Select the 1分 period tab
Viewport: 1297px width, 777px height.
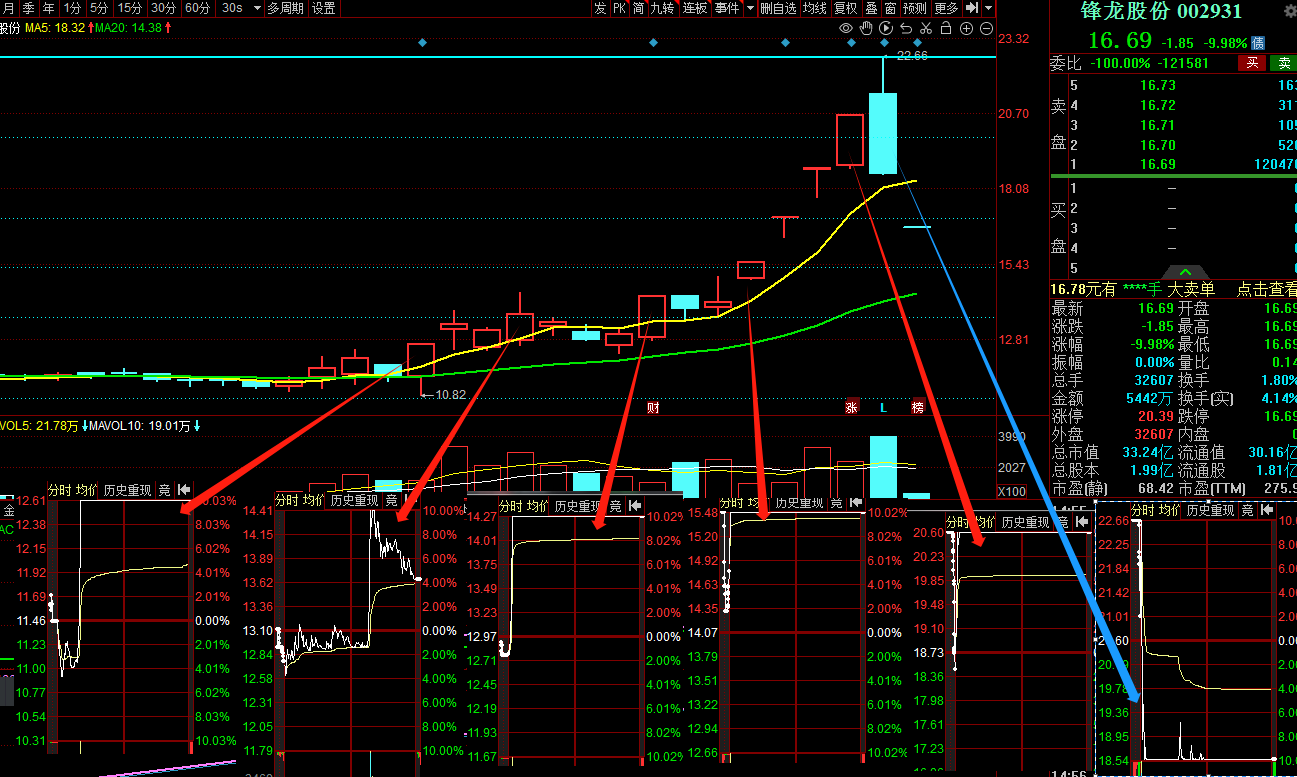(x=72, y=8)
